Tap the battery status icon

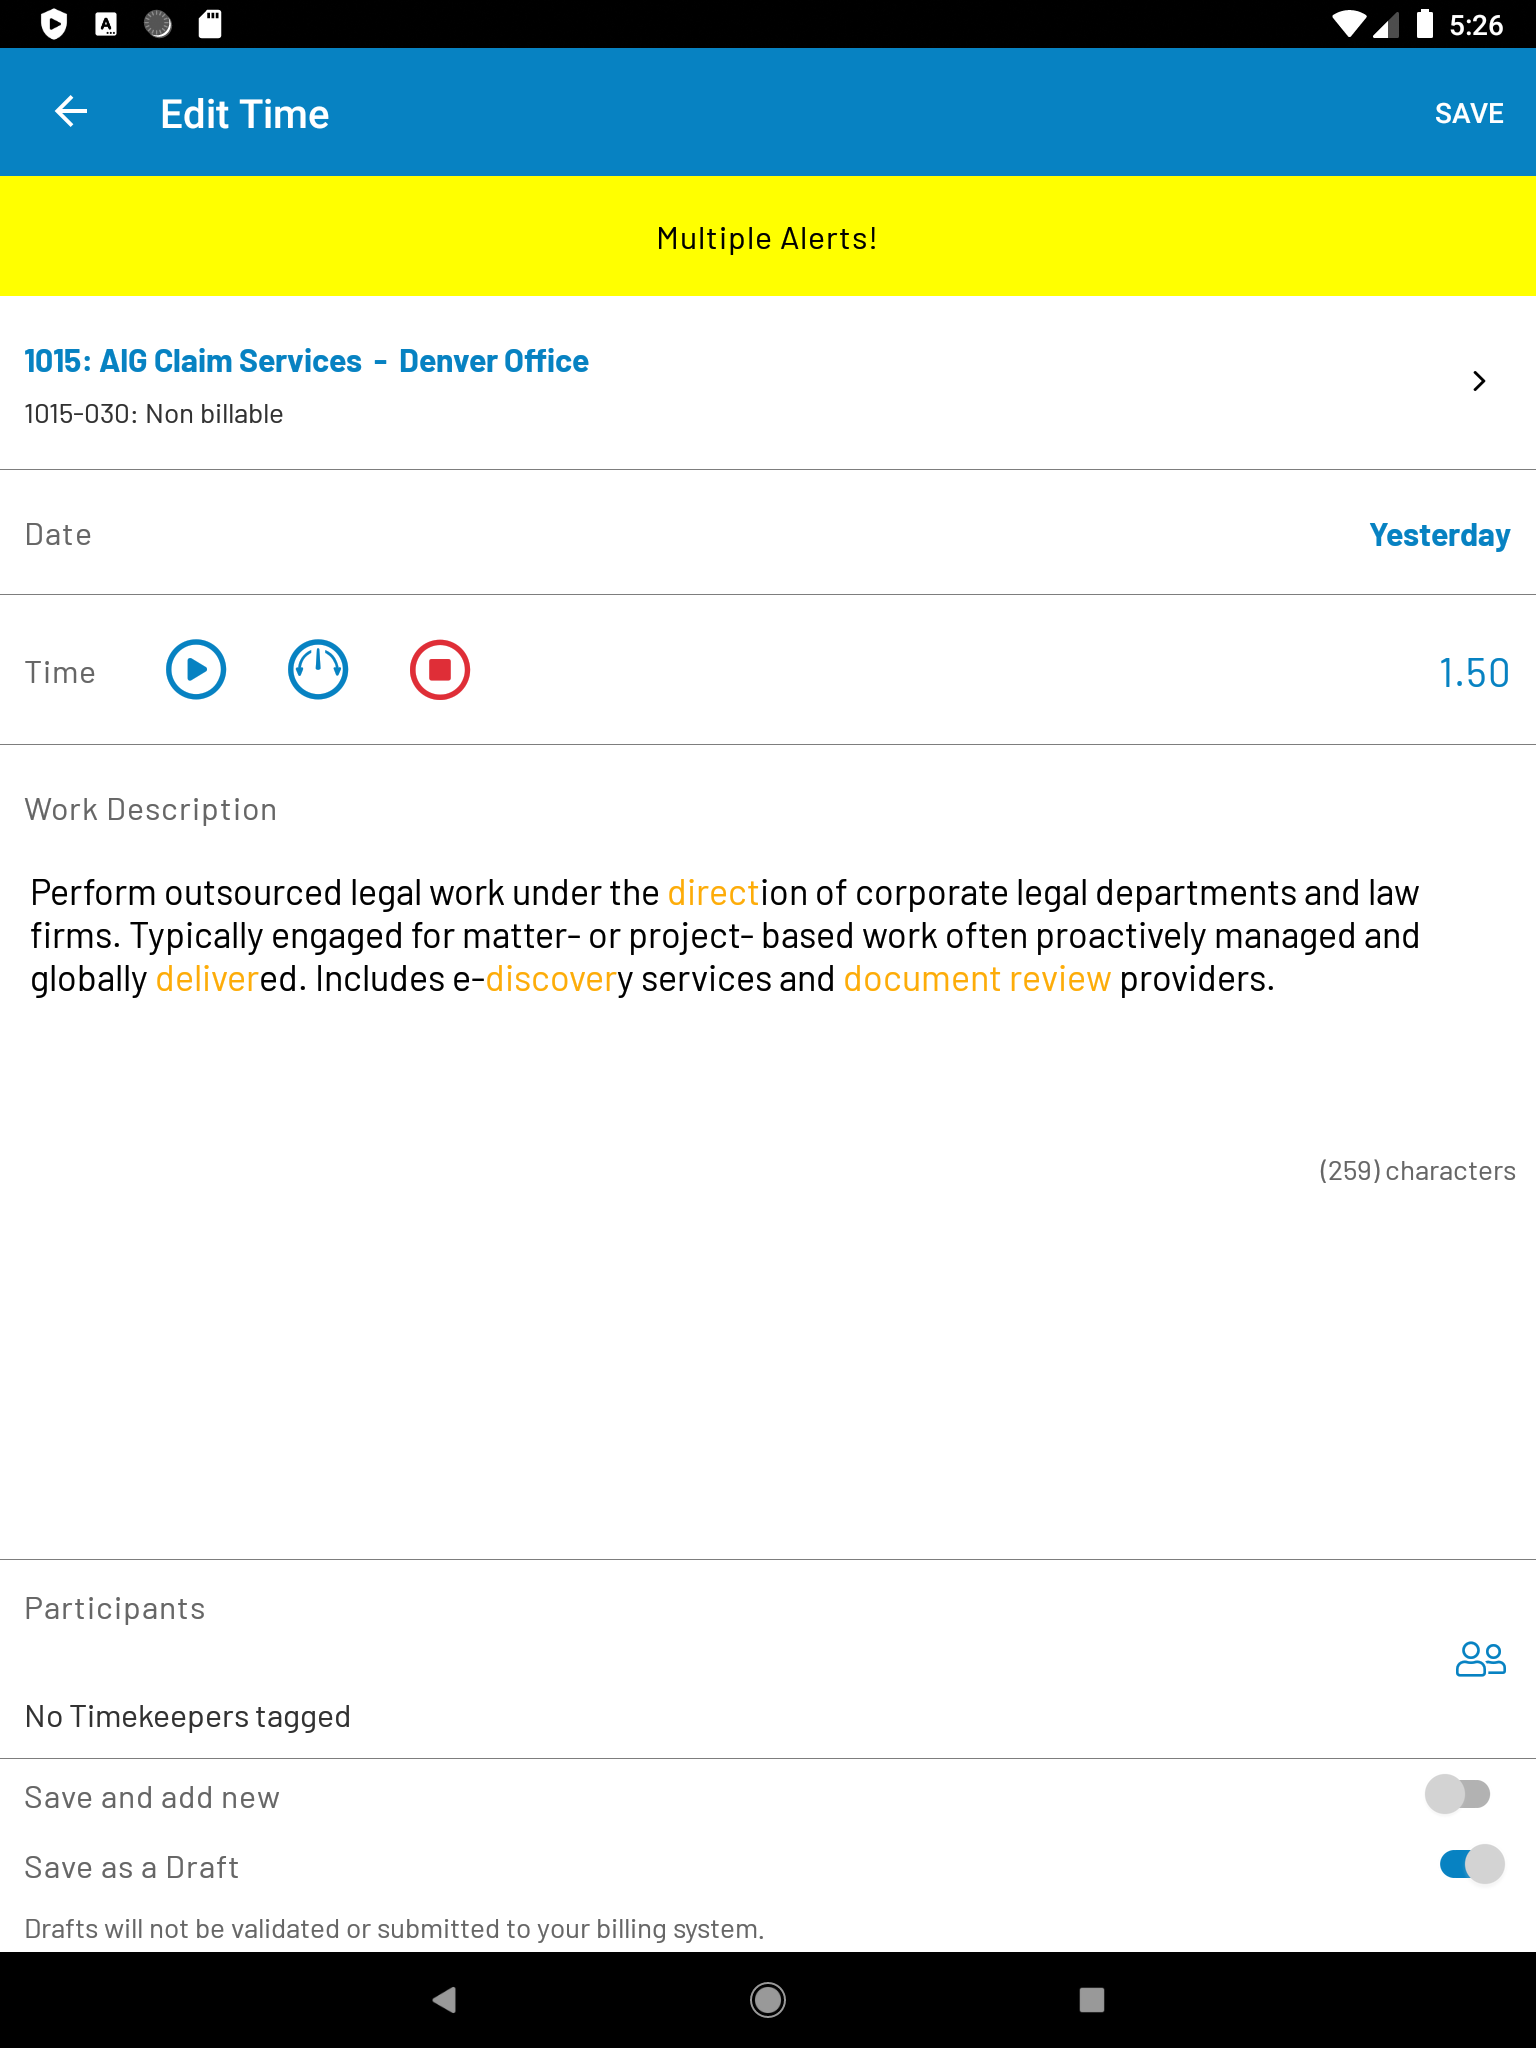[1425, 24]
